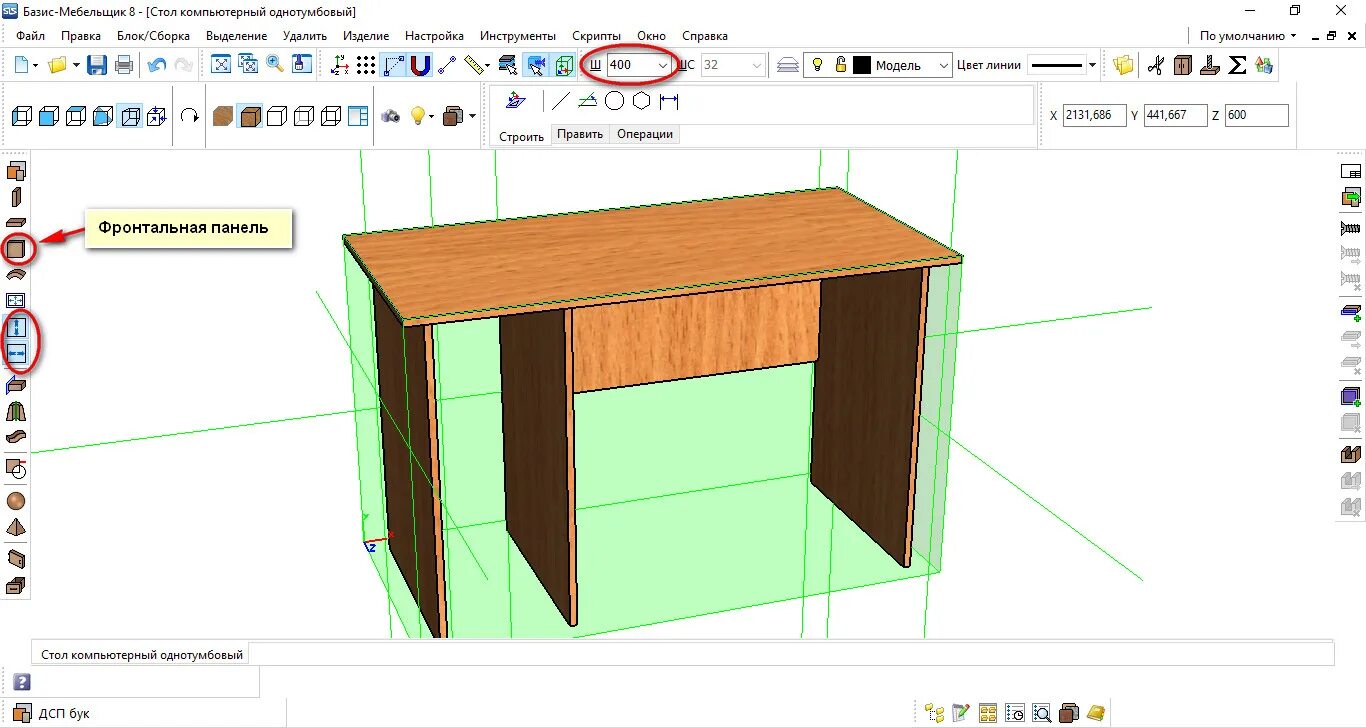Open the По умолчанию layout dropdown
Screen dimensions: 1366x728
(1247, 36)
